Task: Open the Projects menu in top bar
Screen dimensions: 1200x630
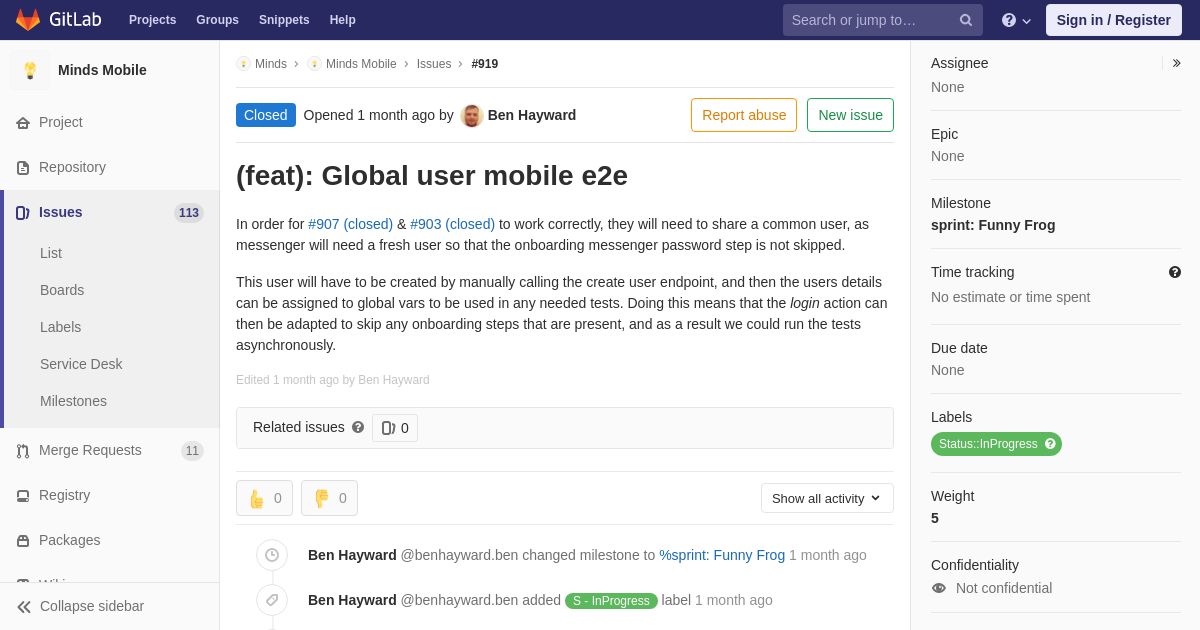Action: (x=152, y=20)
